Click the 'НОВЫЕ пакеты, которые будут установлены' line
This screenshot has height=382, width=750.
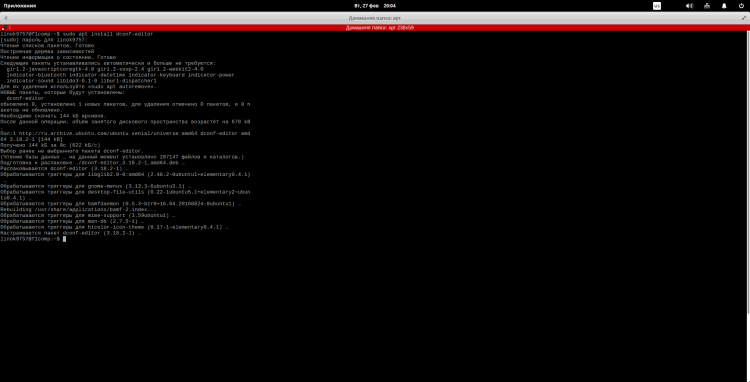[62, 92]
